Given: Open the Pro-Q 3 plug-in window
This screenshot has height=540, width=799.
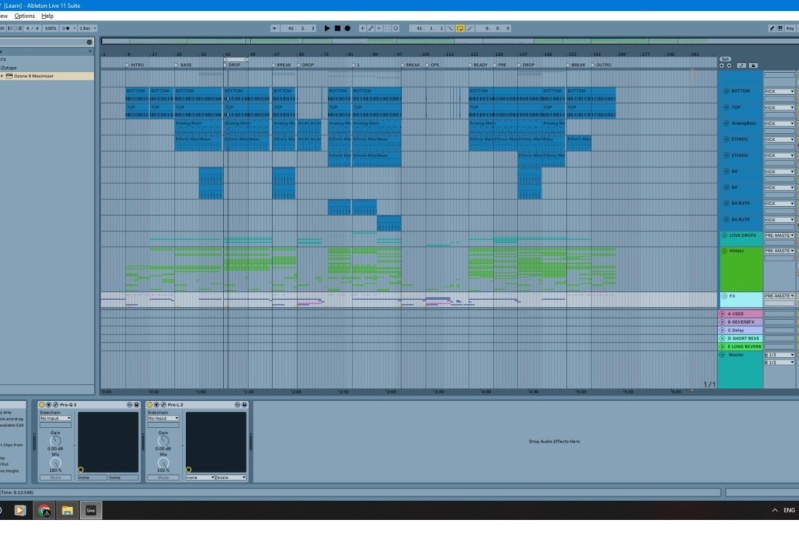Looking at the screenshot, I should (x=56, y=405).
